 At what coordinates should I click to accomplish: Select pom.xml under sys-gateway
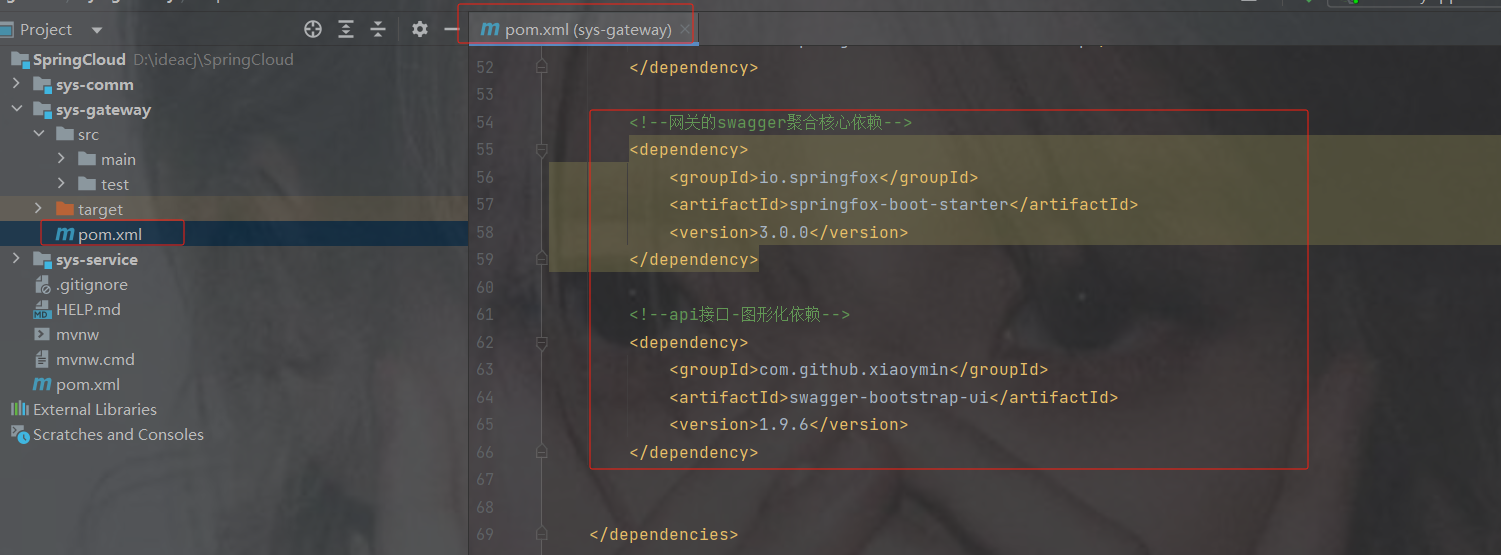tap(234, 234)
